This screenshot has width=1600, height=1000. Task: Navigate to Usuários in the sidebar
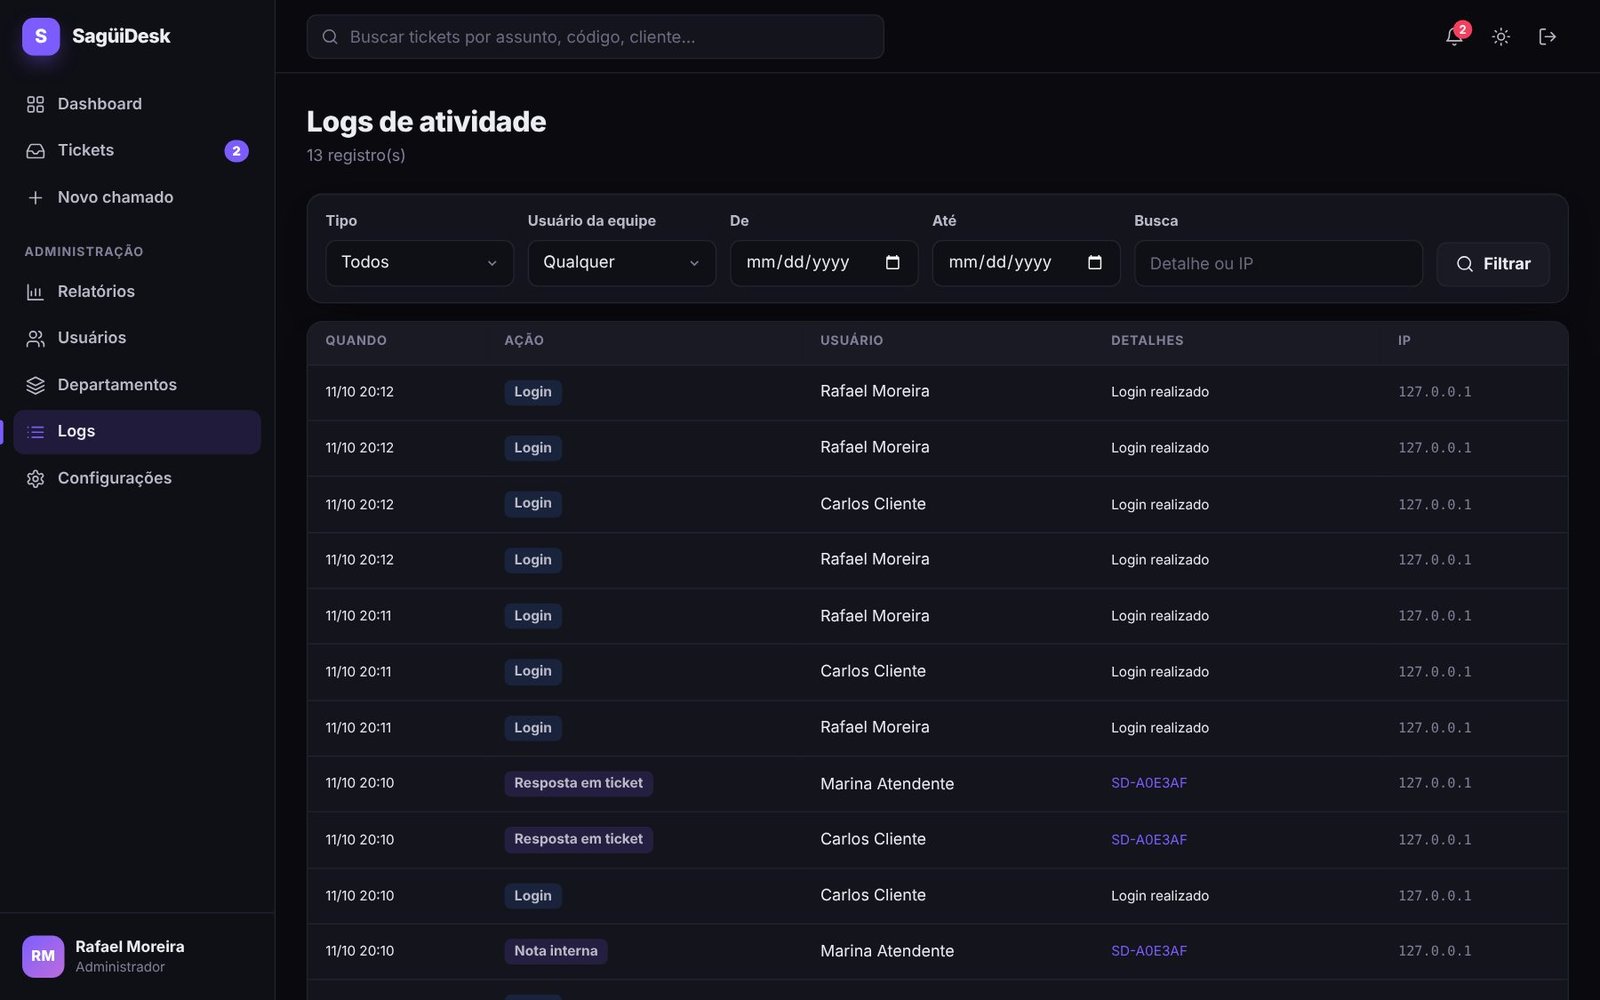137,339
